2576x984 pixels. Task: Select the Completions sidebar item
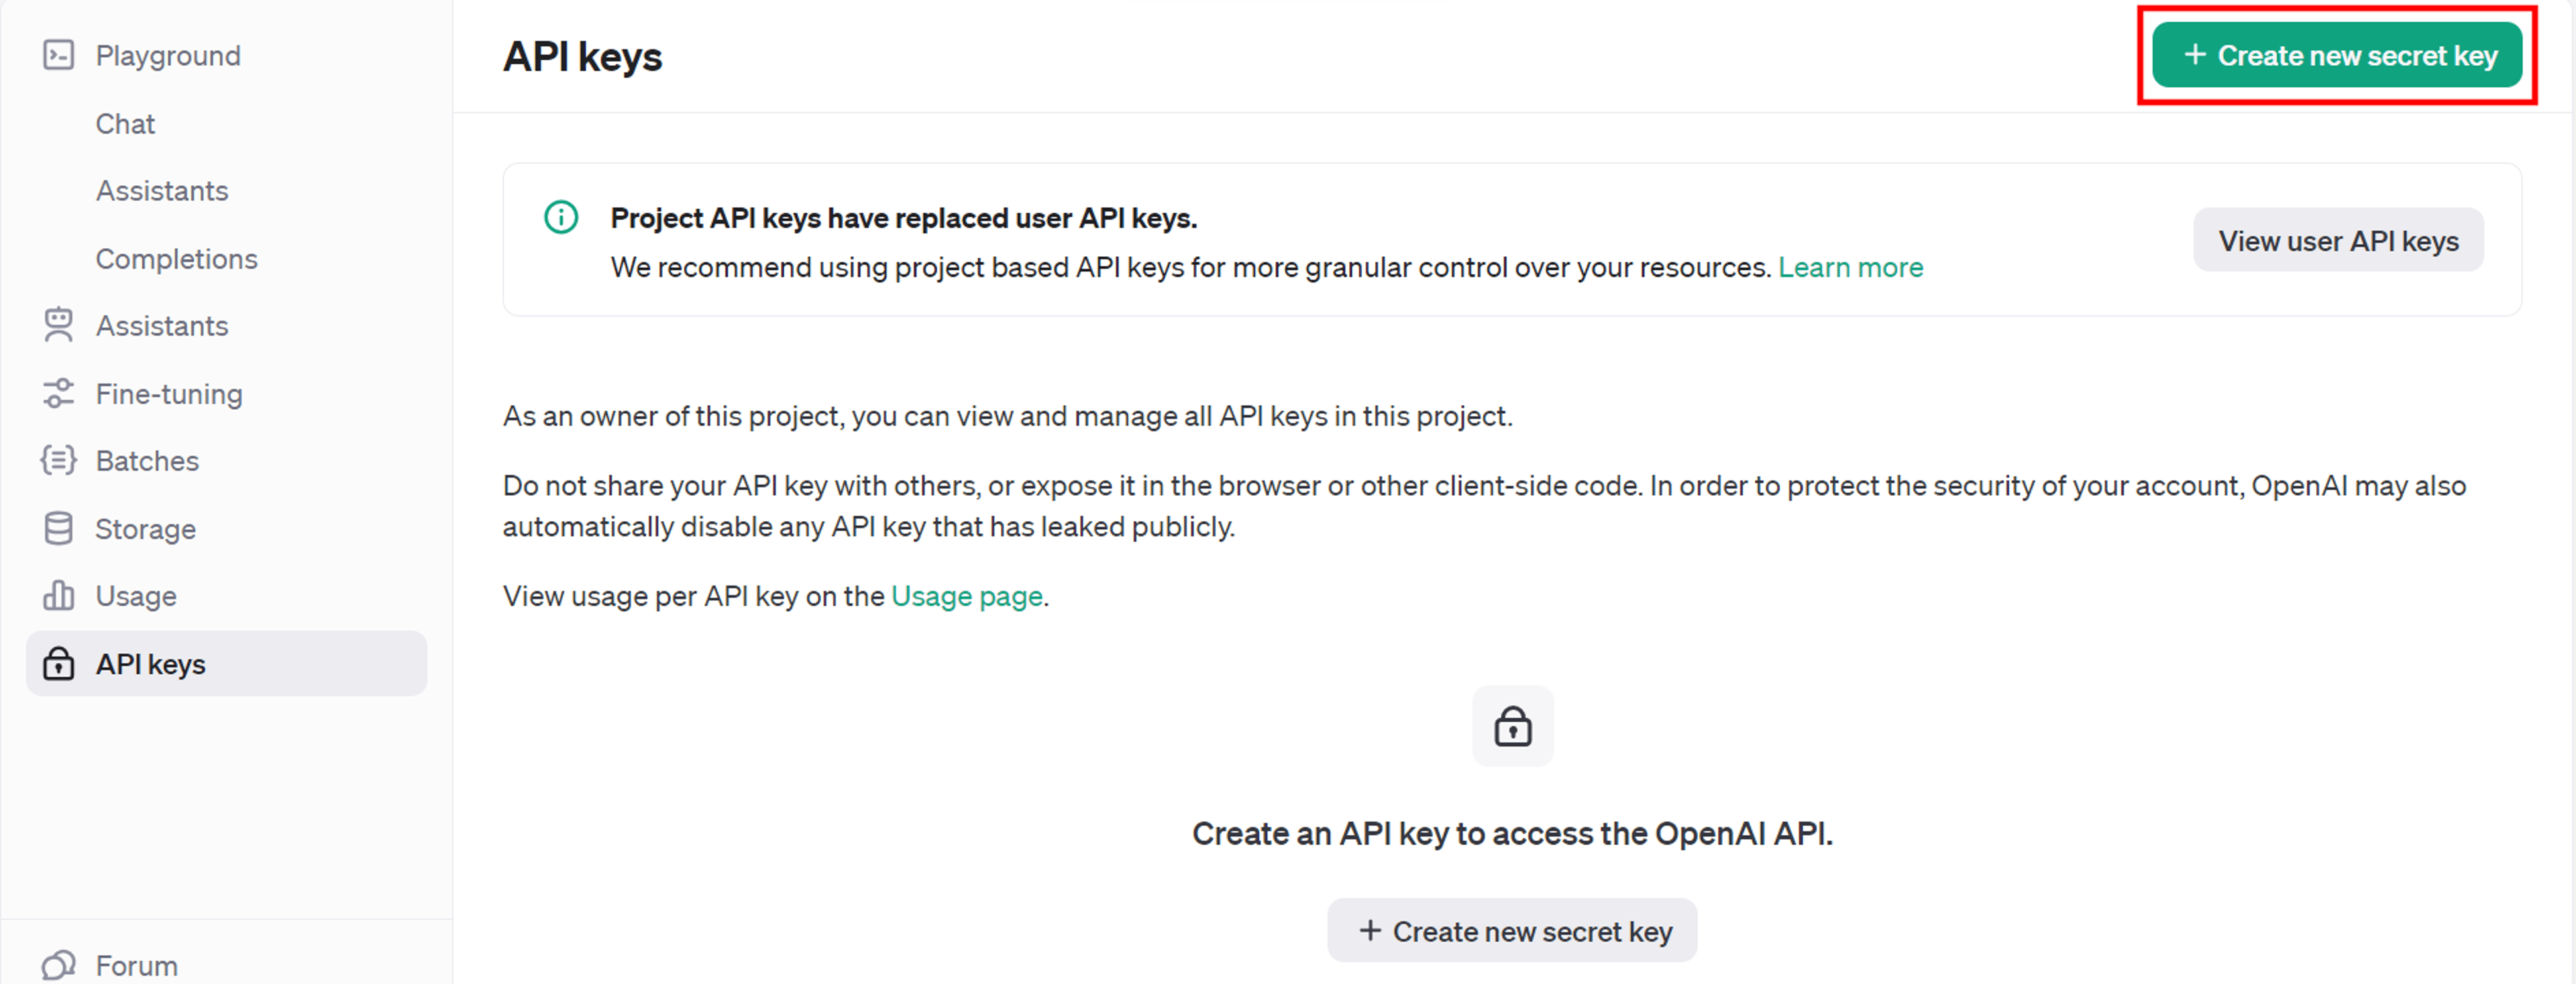(176, 258)
